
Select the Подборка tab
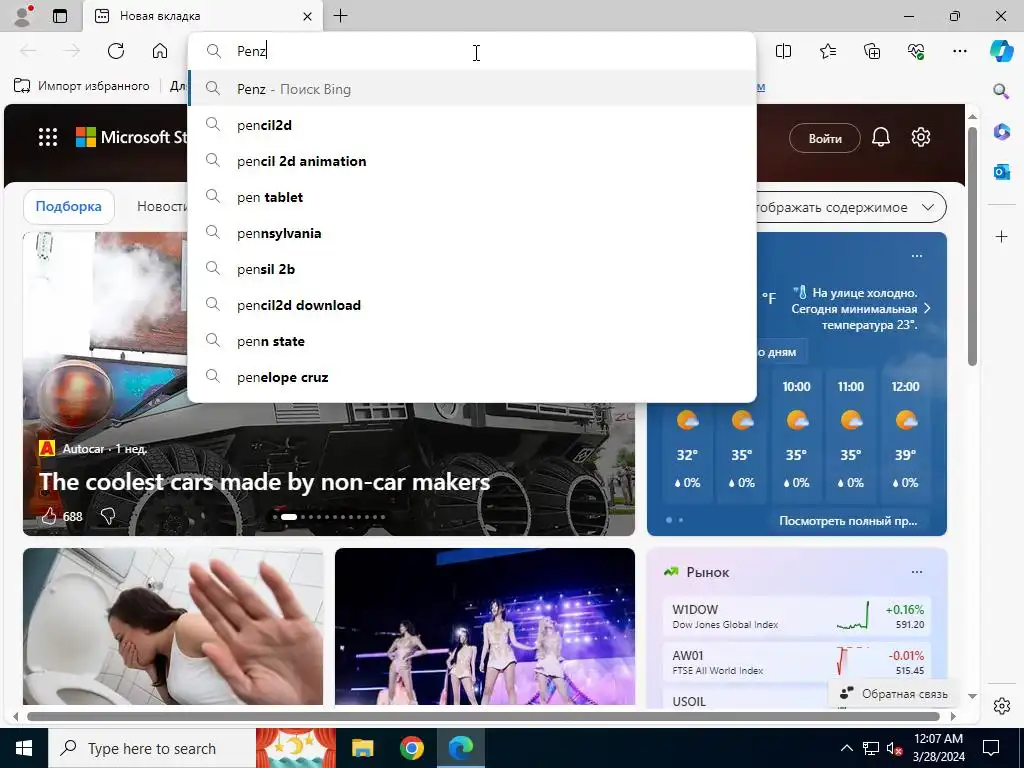69,206
